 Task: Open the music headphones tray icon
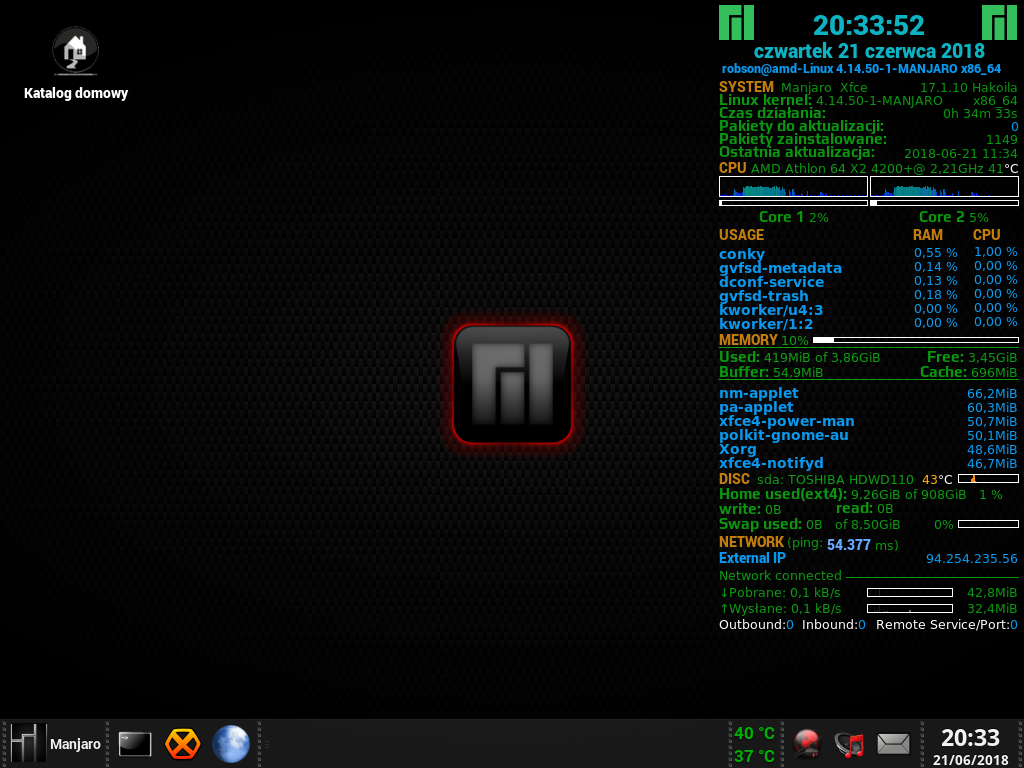[849, 744]
